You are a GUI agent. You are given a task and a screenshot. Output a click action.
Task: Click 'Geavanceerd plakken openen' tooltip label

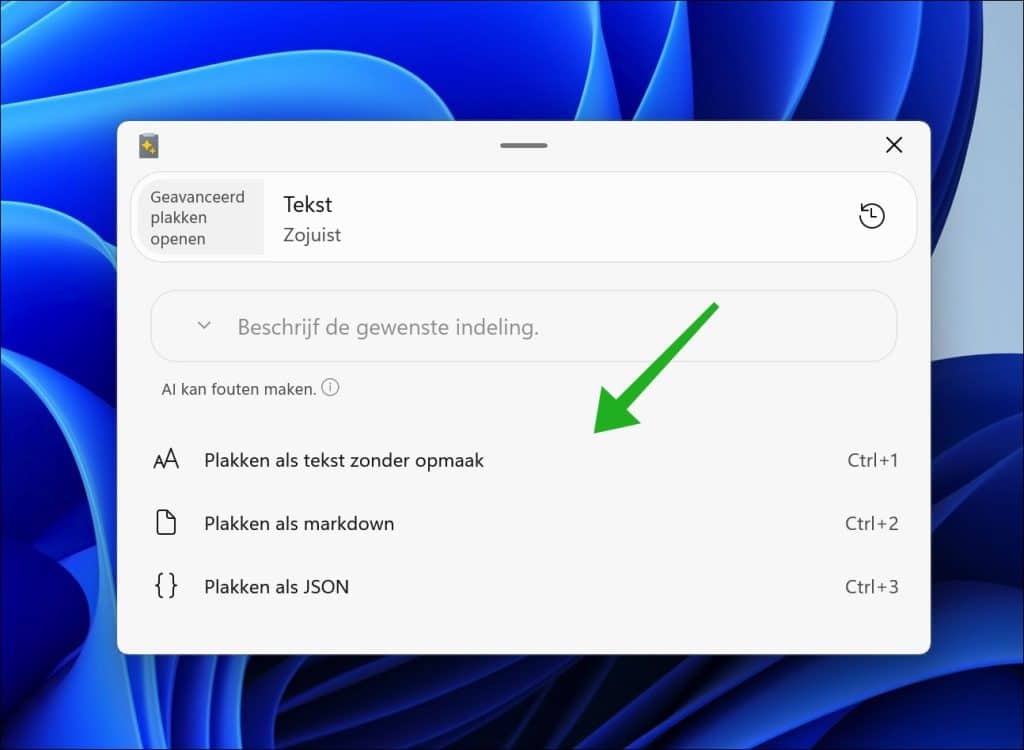click(198, 218)
